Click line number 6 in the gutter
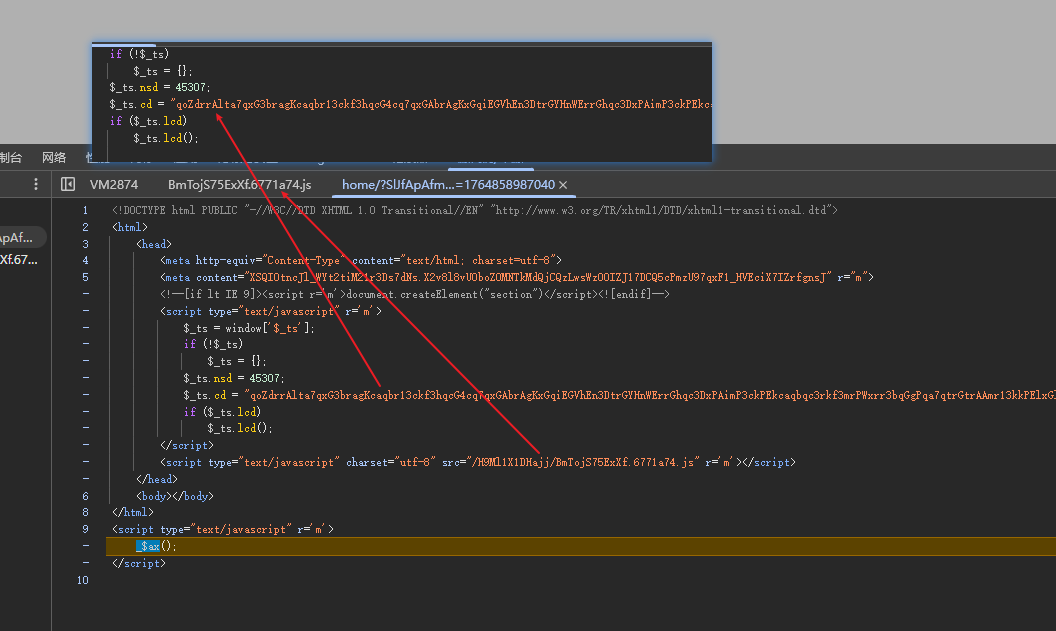The height and width of the screenshot is (631, 1056). point(85,496)
